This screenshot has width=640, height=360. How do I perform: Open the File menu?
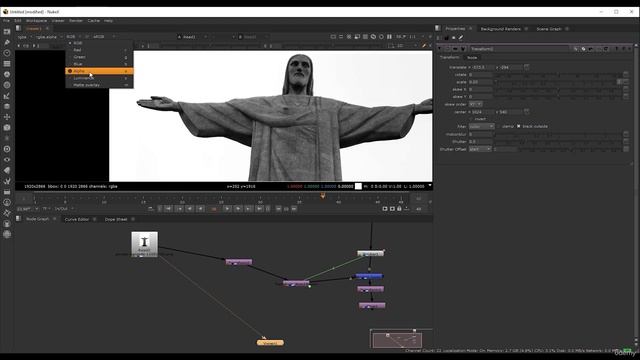tap(6, 20)
